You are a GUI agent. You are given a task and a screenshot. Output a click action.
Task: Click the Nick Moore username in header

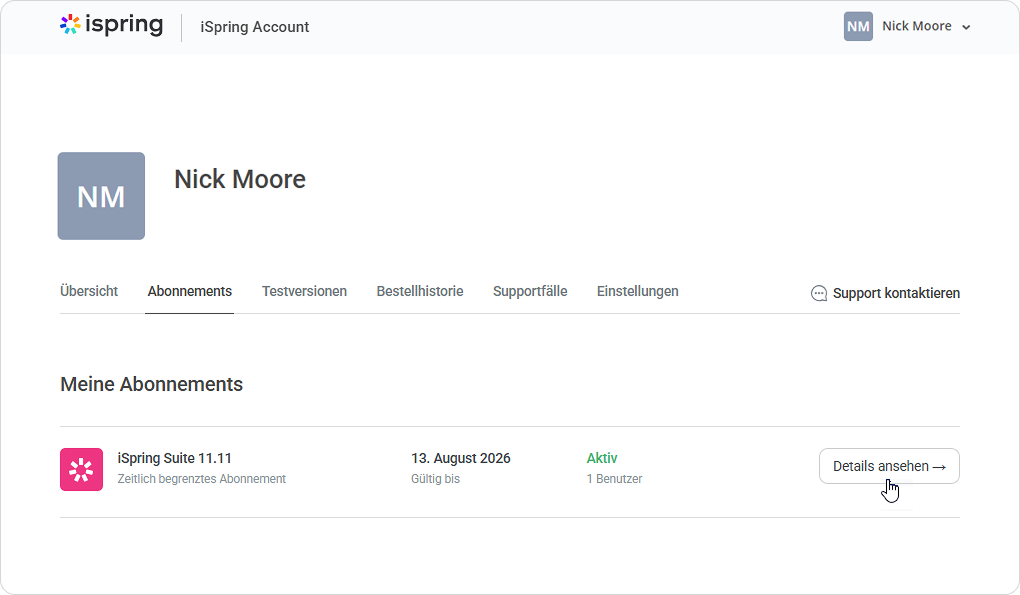[x=917, y=26]
